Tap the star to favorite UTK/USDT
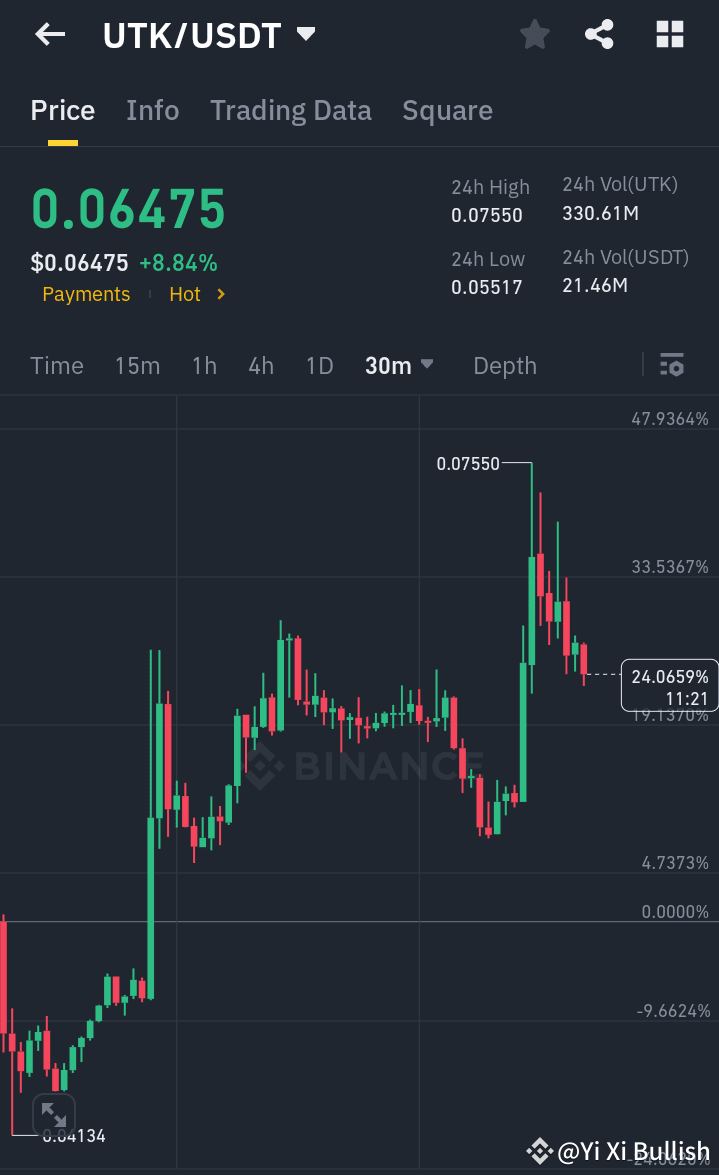 pyautogui.click(x=534, y=34)
